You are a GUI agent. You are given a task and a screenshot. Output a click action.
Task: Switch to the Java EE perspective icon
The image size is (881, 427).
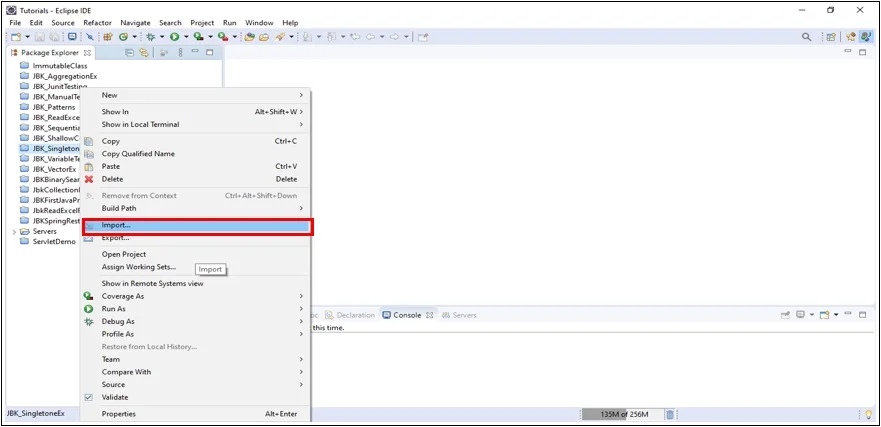point(851,37)
